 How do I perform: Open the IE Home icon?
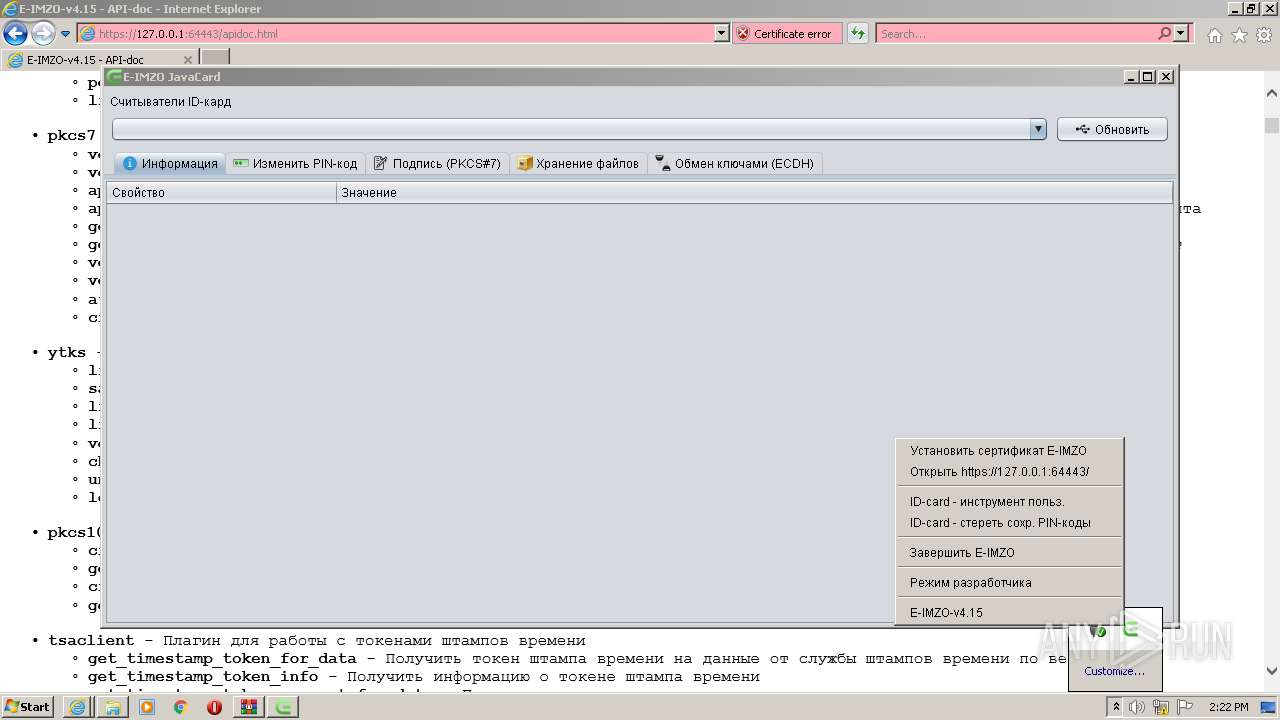coord(1214,35)
